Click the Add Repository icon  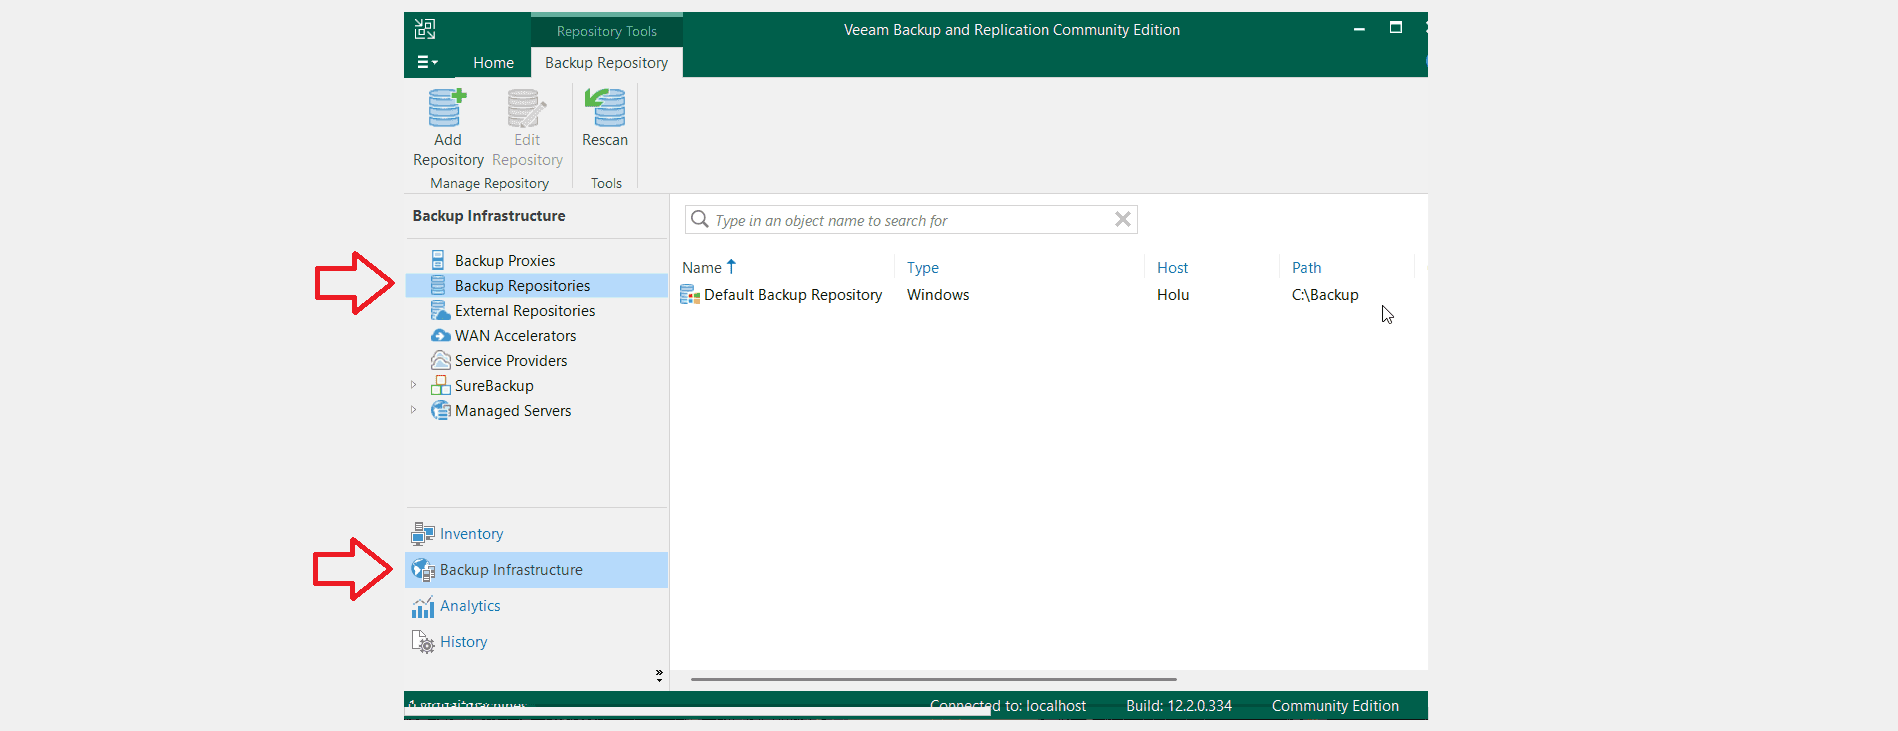point(447,108)
